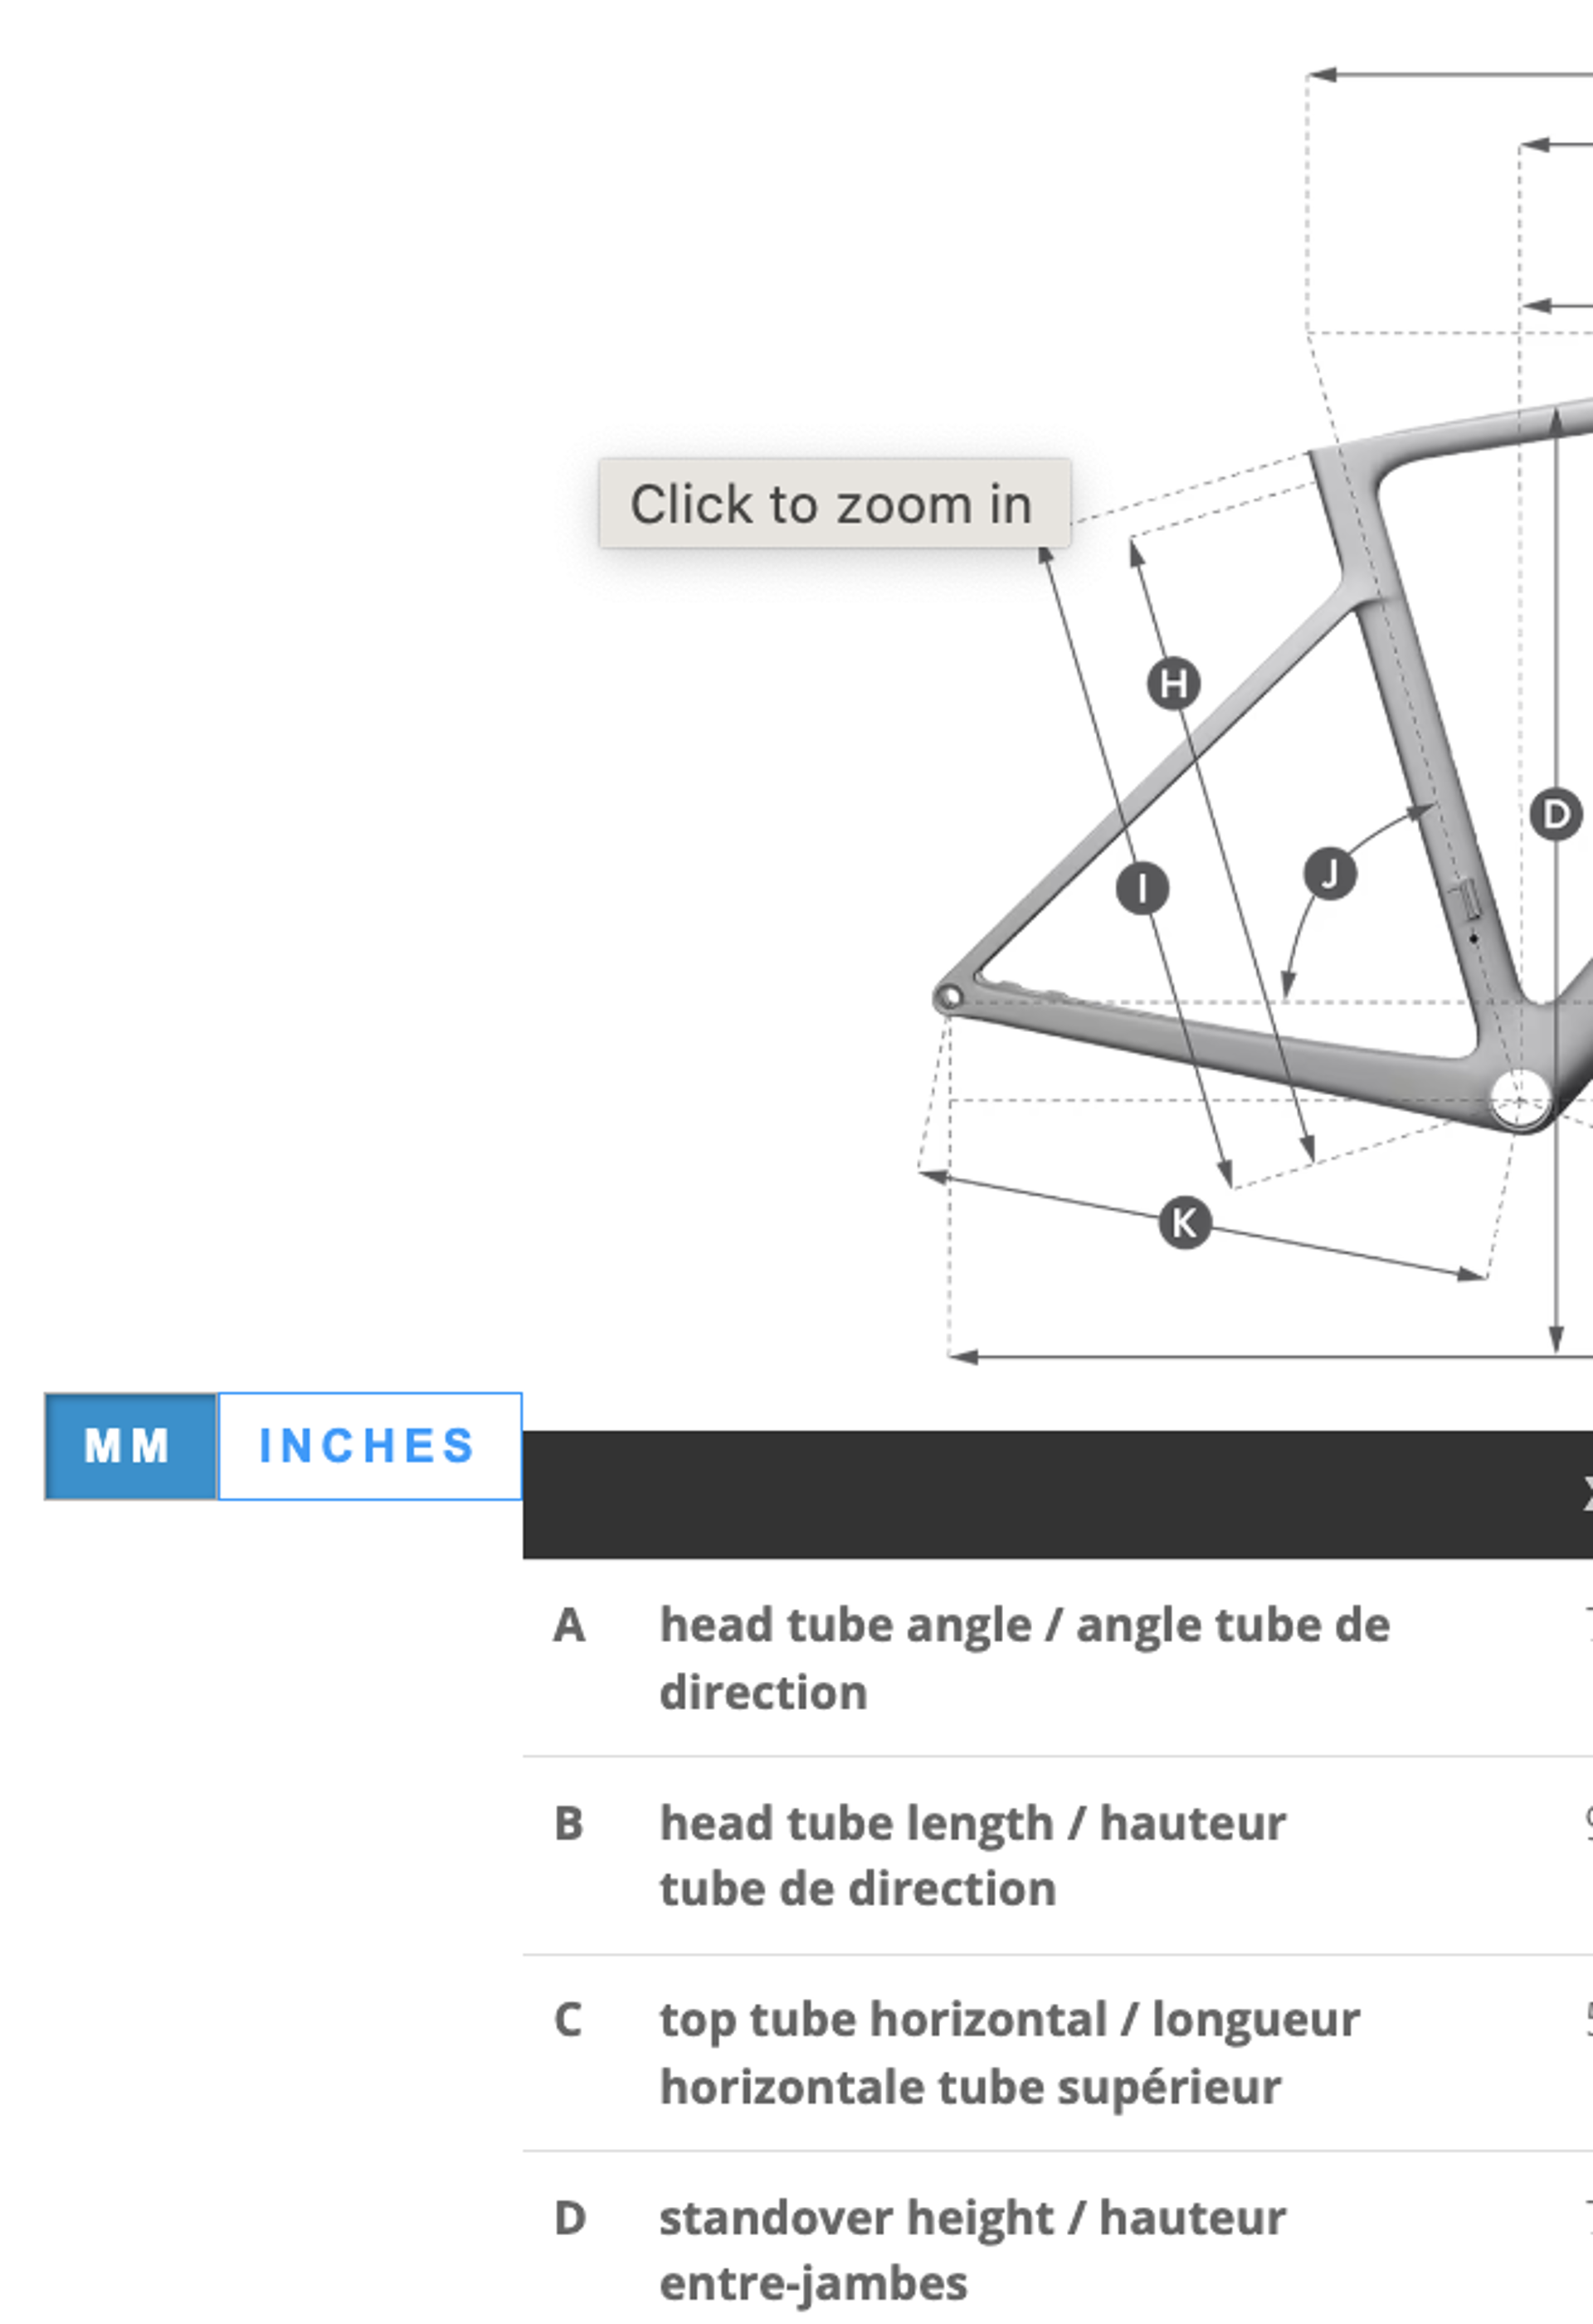Image resolution: width=1593 pixels, height=2324 pixels.
Task: Switch measurement units to INCHES
Action: [369, 1446]
